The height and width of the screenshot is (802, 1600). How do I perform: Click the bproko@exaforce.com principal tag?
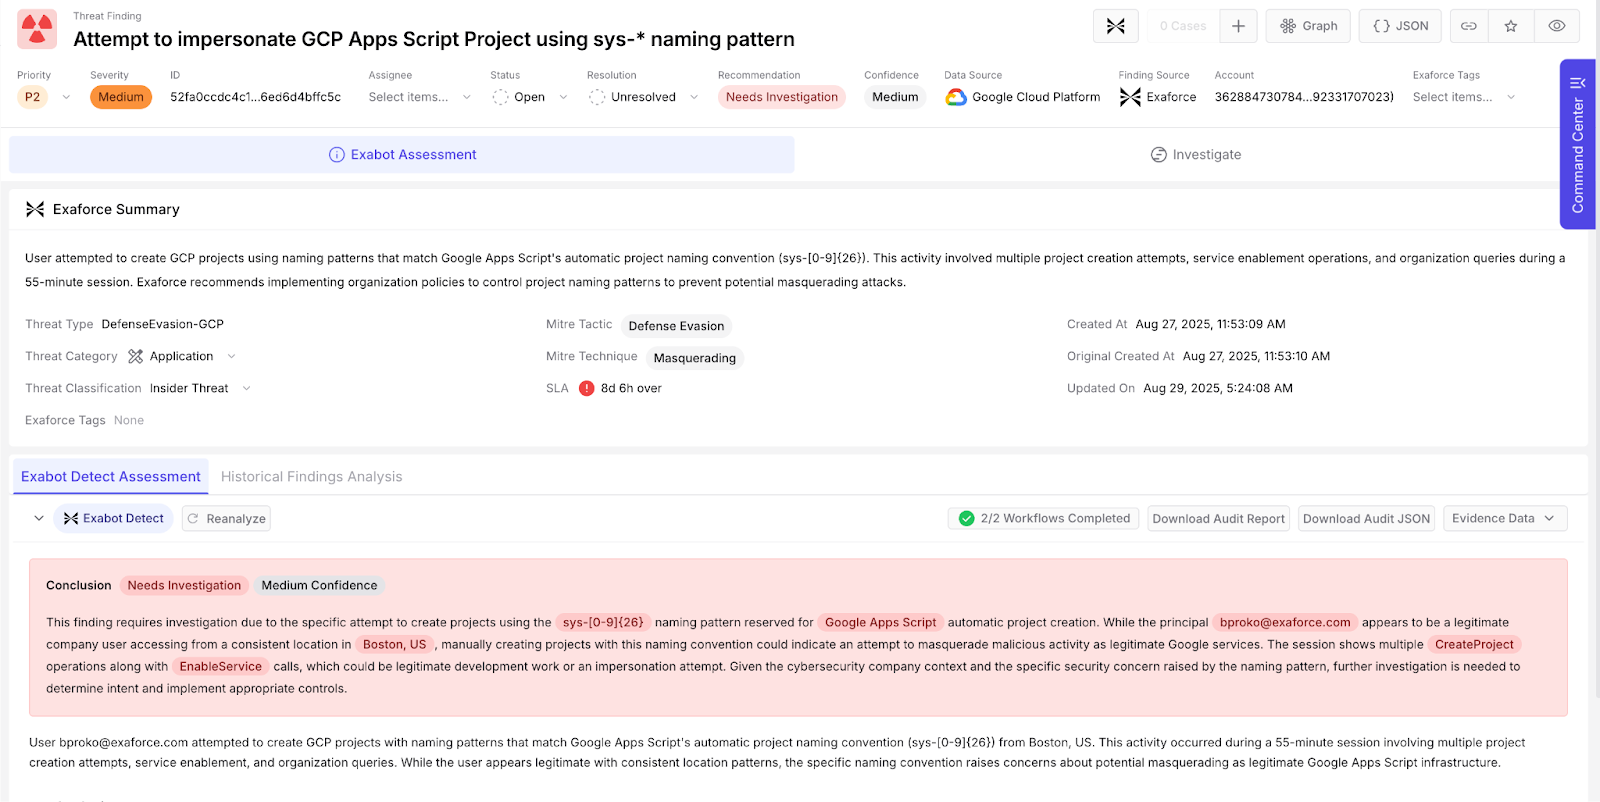[x=1285, y=622]
